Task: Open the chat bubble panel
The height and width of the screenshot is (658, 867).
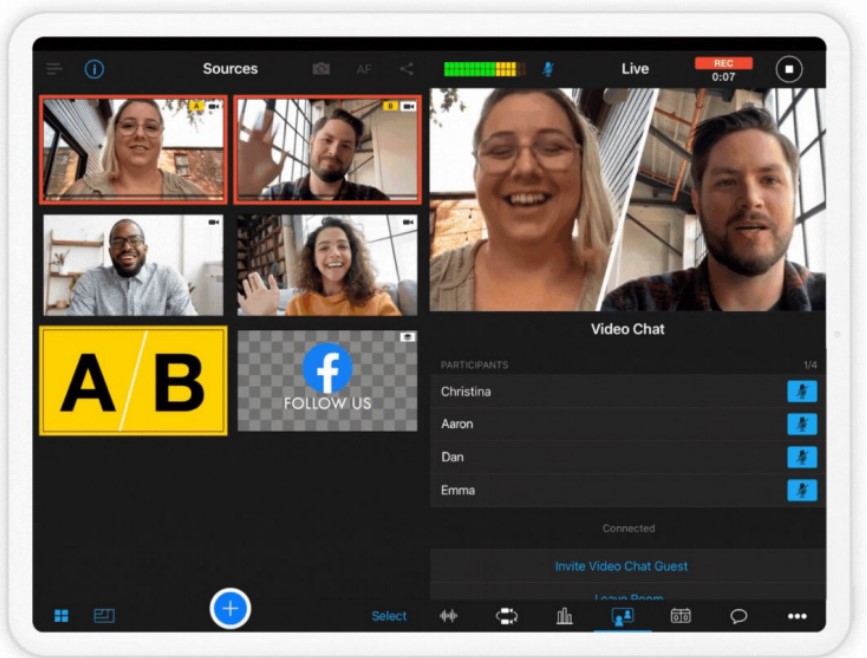Action: click(739, 617)
